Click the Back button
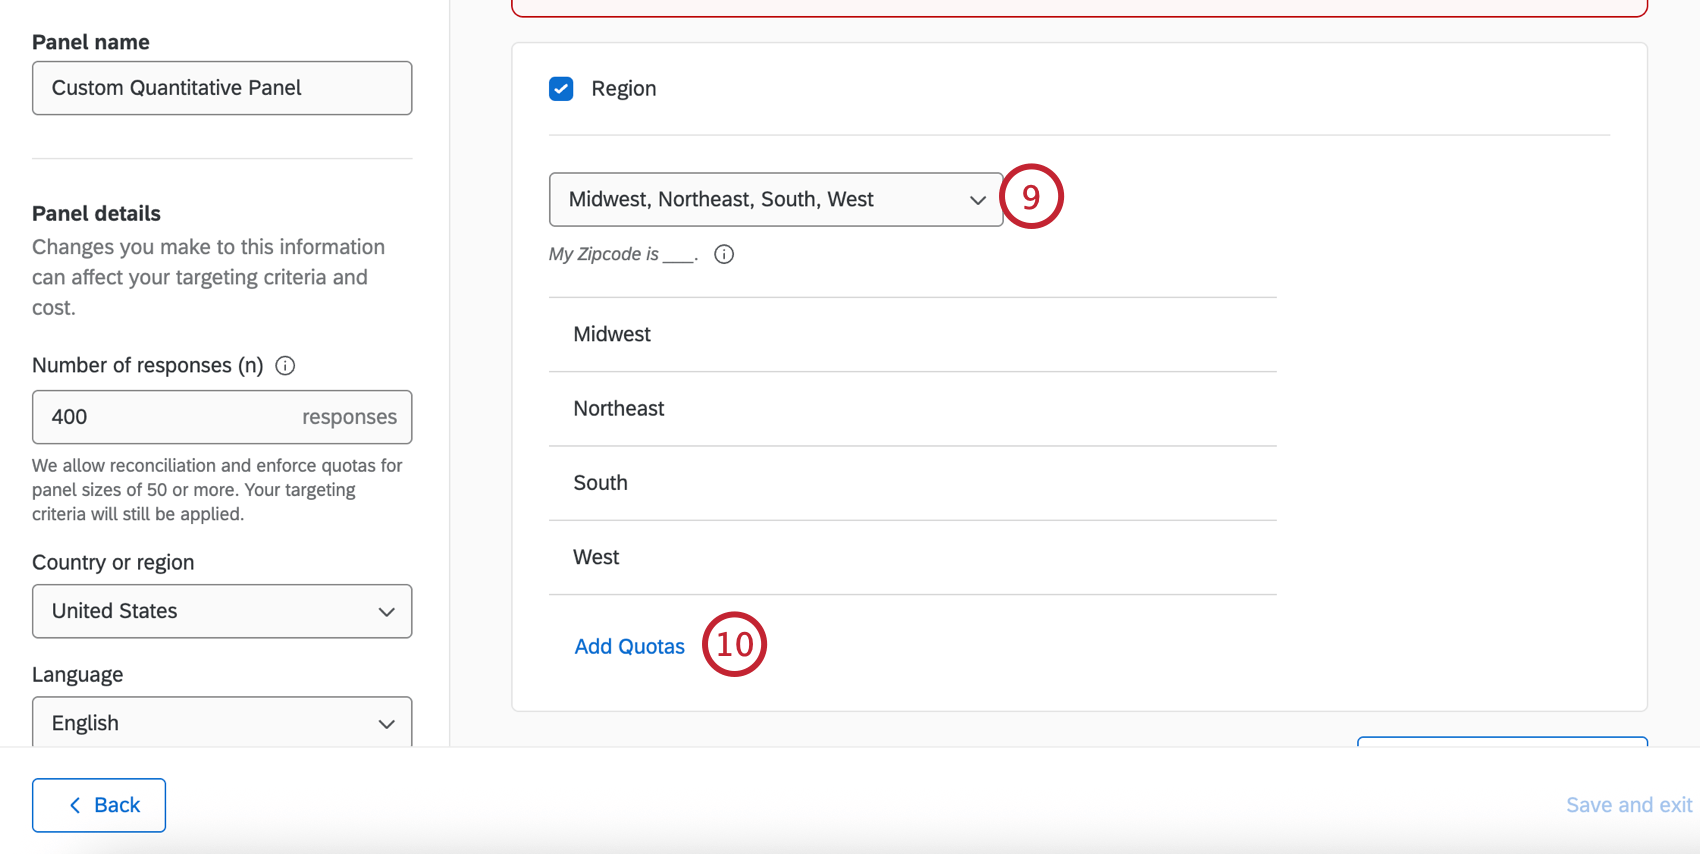 click(x=99, y=805)
